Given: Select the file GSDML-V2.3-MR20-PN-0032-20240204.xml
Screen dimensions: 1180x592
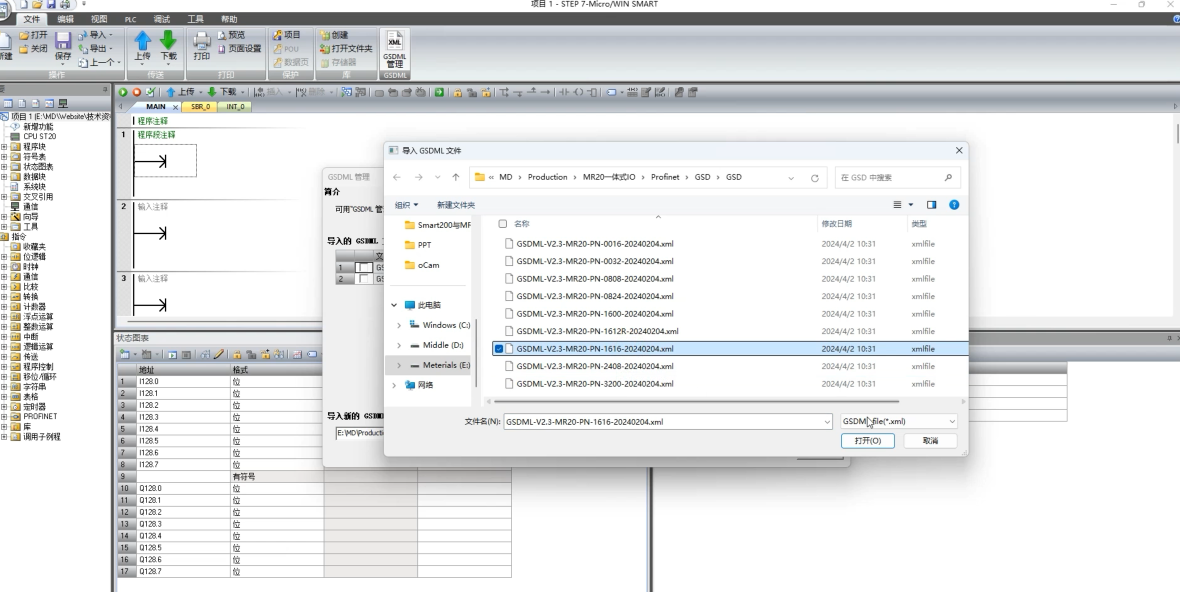Looking at the screenshot, I should (x=595, y=261).
